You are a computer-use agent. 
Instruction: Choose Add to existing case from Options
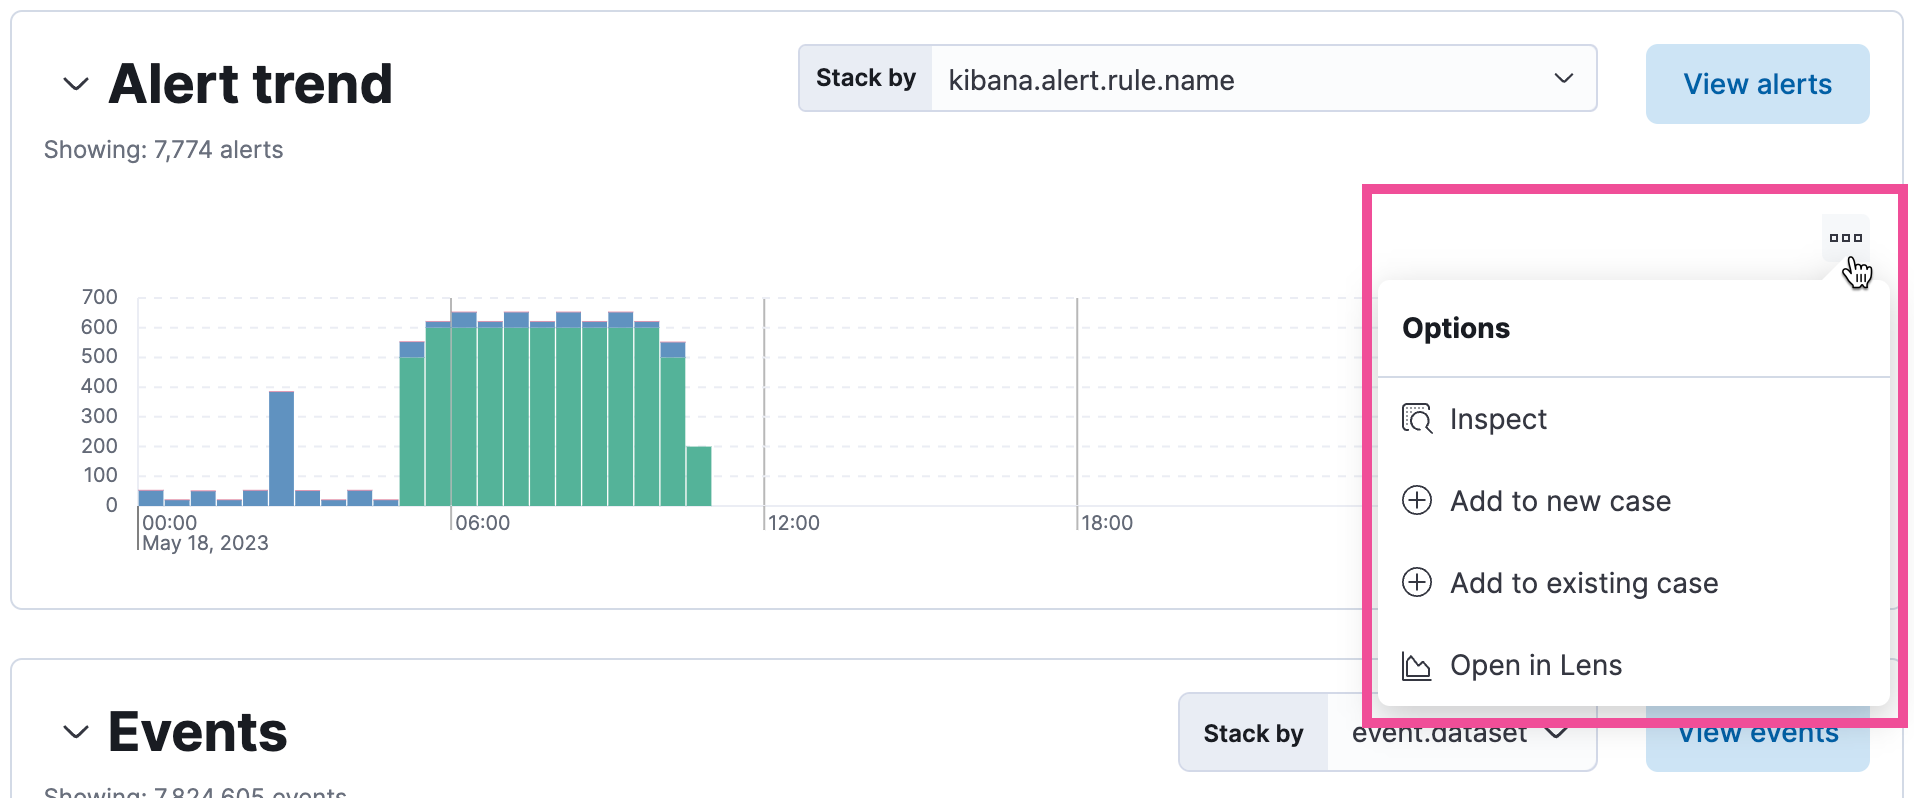click(1584, 583)
